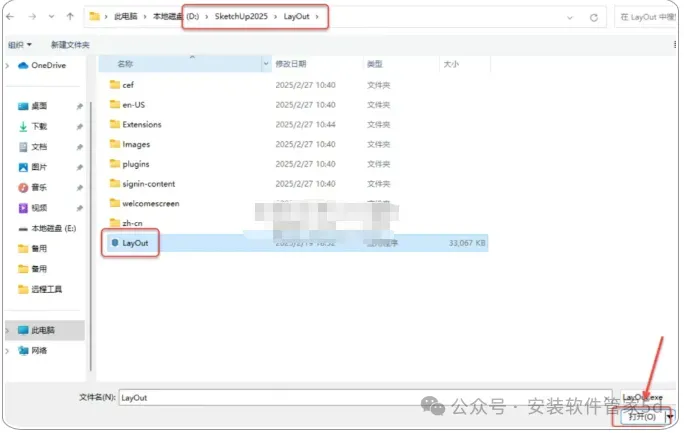Screen dimensions: 684x433
Task: Unpin 桌面 using its pin icon
Action: (79, 106)
